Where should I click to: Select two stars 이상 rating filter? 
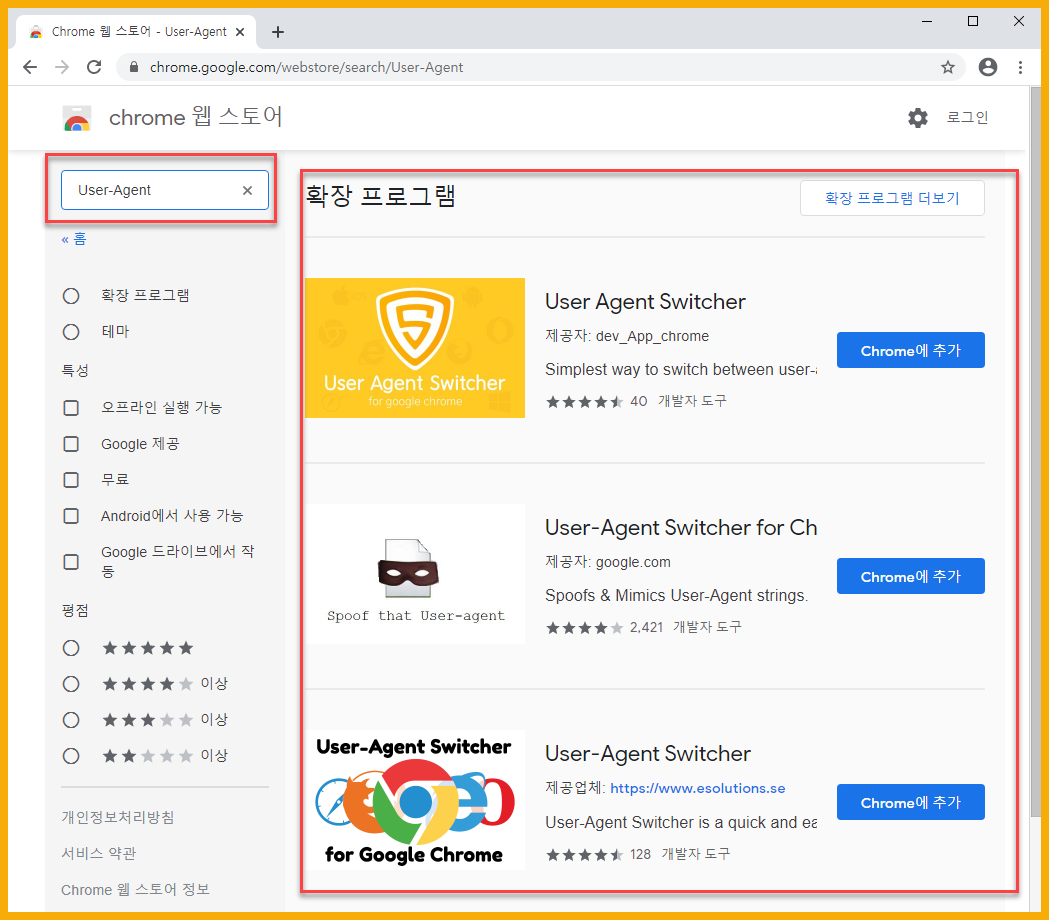click(x=71, y=756)
